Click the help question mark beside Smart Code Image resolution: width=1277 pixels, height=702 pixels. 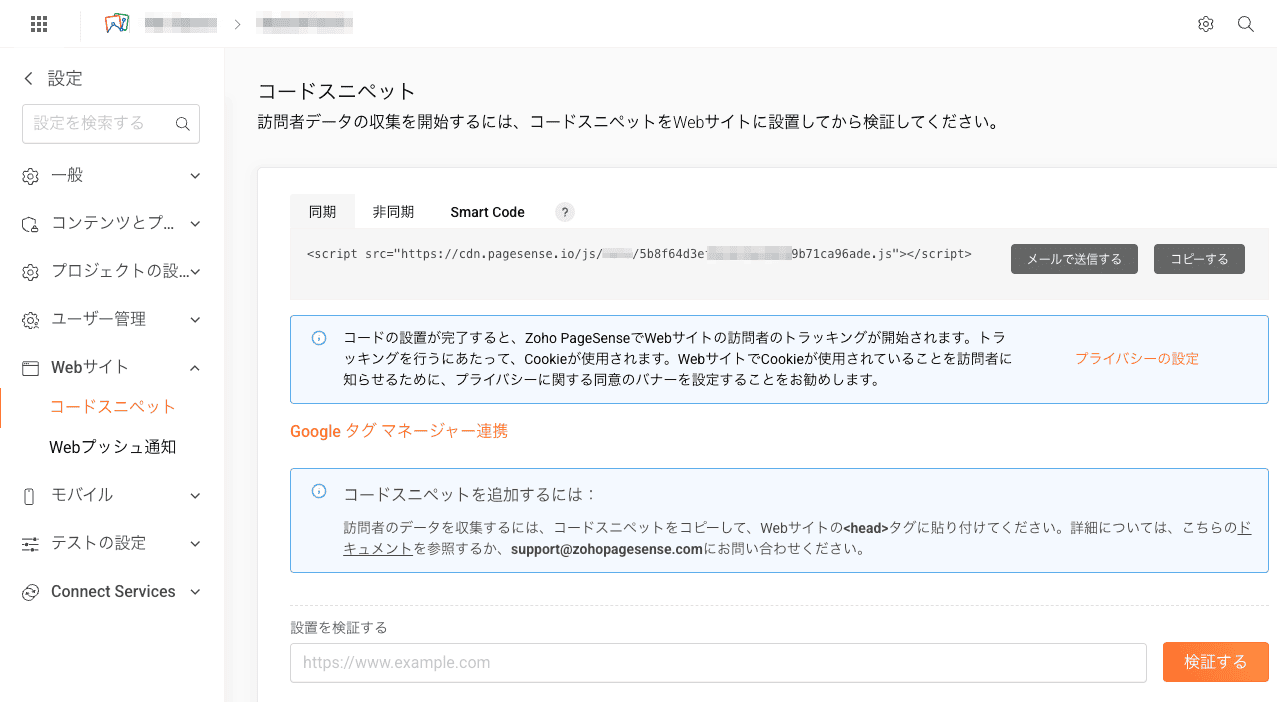click(565, 212)
